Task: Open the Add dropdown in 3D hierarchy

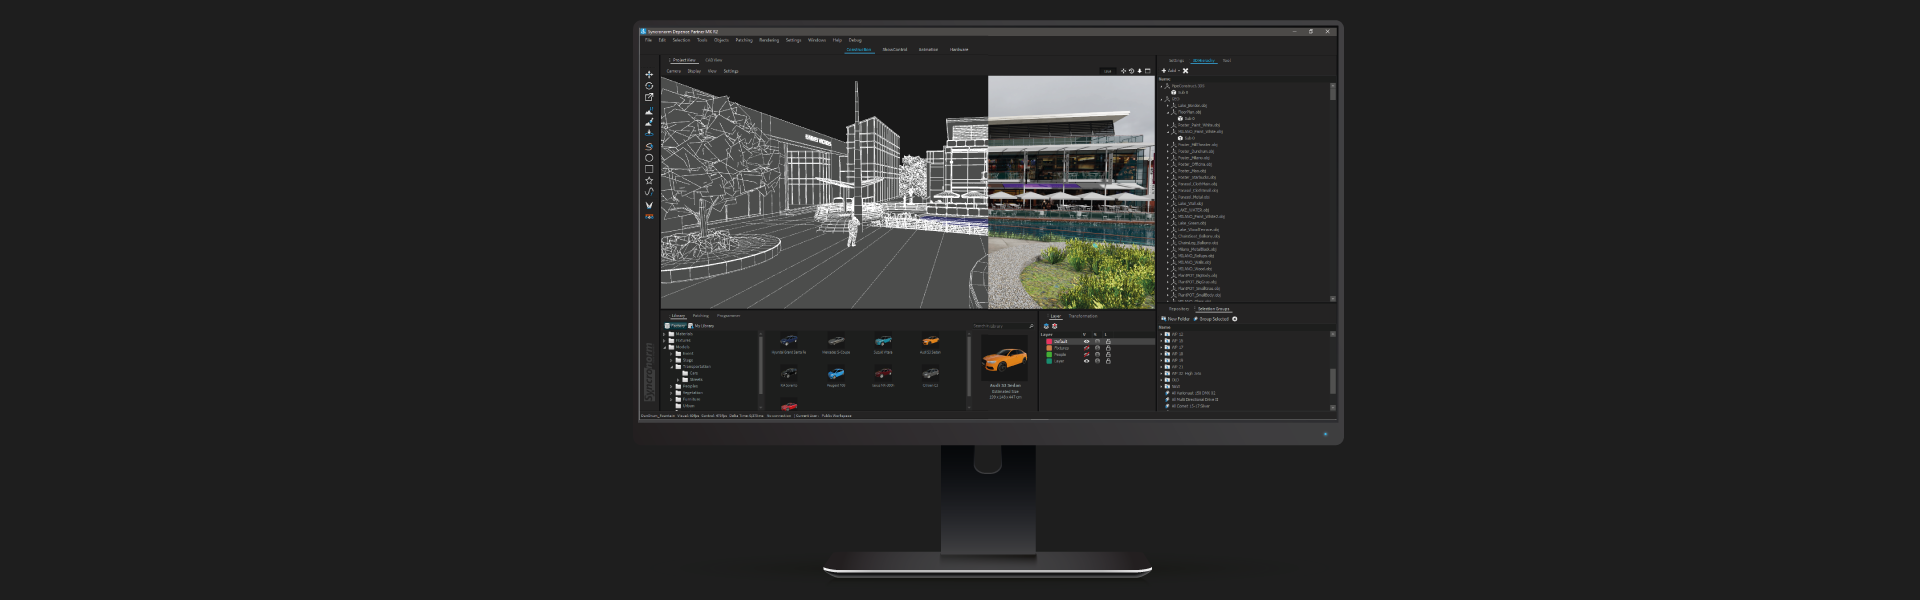Action: [1171, 71]
